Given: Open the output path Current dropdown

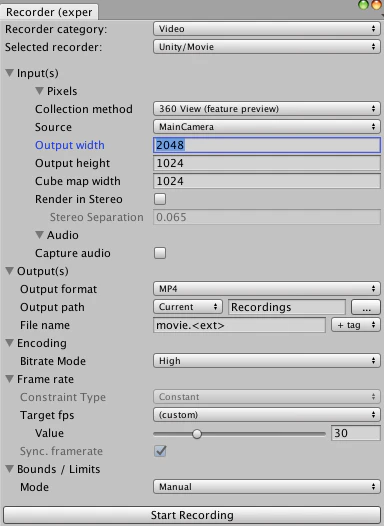Looking at the screenshot, I should (x=188, y=307).
